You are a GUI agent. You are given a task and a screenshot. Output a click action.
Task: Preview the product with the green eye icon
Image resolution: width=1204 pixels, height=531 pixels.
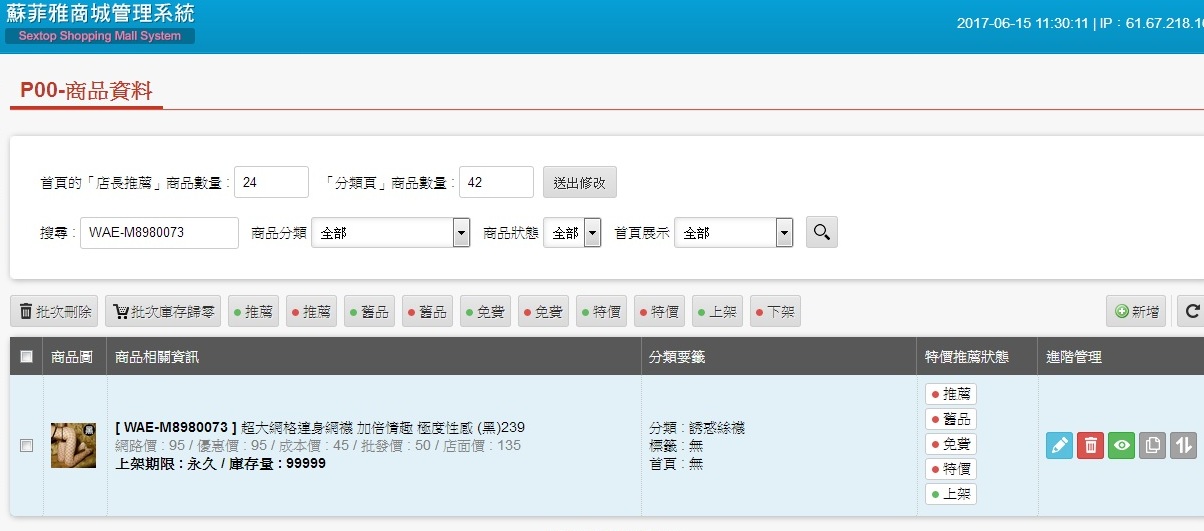[1121, 446]
